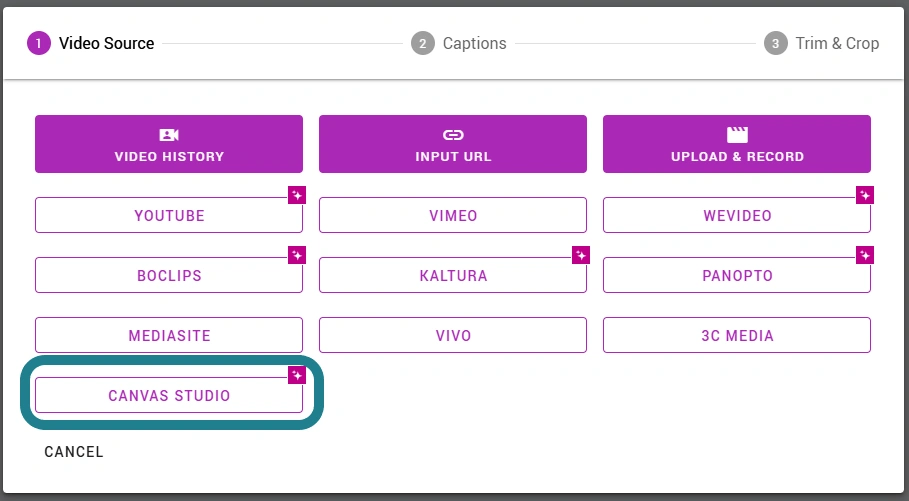Click the sparkle badge on Boclips button
This screenshot has width=909, height=501.
pos(297,255)
